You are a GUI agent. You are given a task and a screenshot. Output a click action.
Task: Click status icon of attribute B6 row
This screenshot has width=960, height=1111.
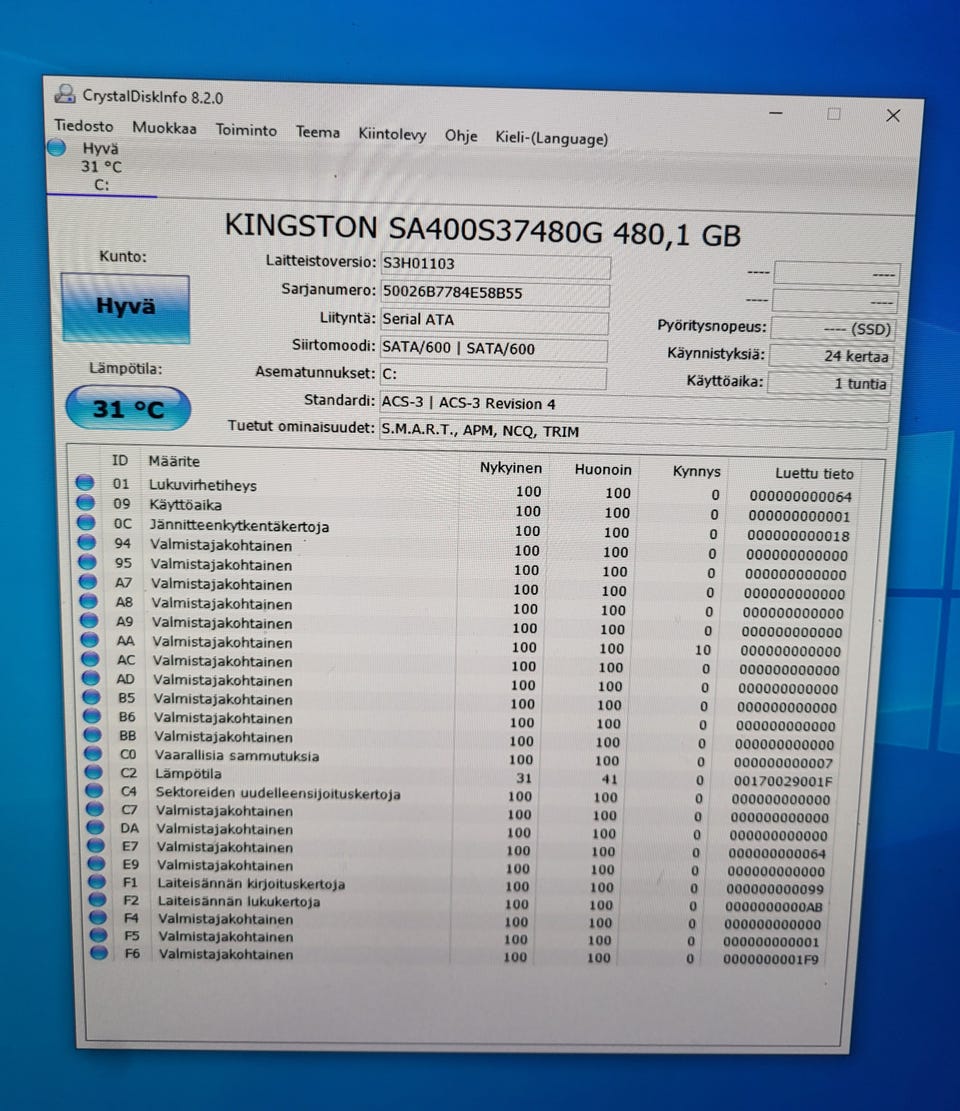93,715
